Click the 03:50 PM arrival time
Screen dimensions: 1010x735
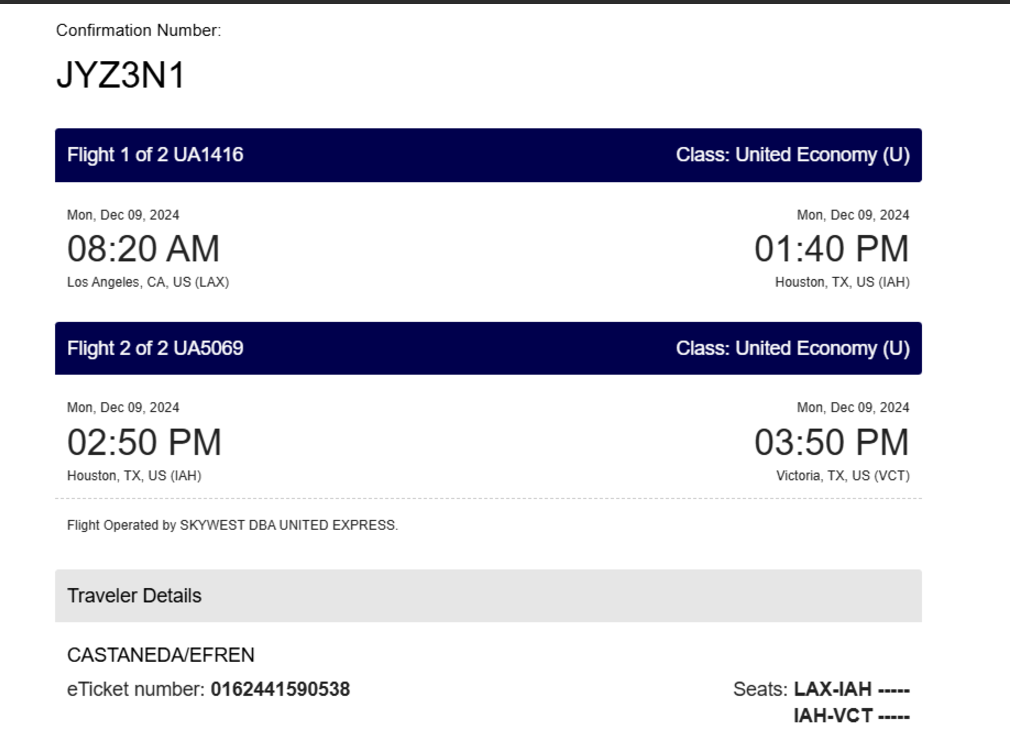coord(832,443)
